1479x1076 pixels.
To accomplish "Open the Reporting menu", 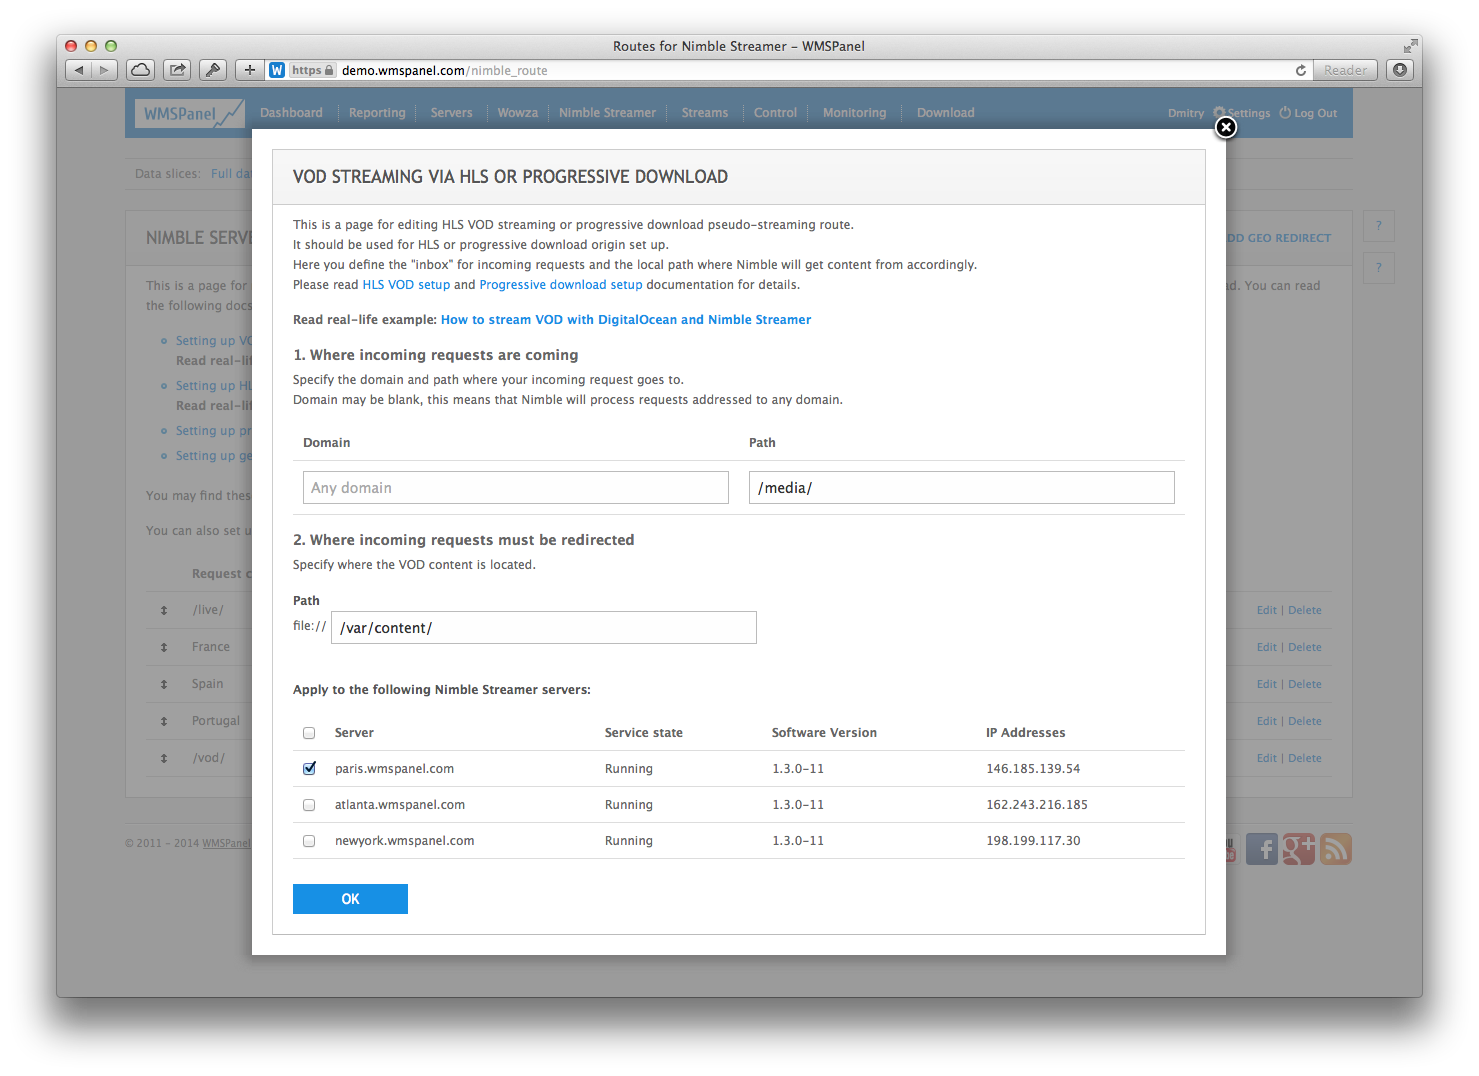I will tap(377, 113).
